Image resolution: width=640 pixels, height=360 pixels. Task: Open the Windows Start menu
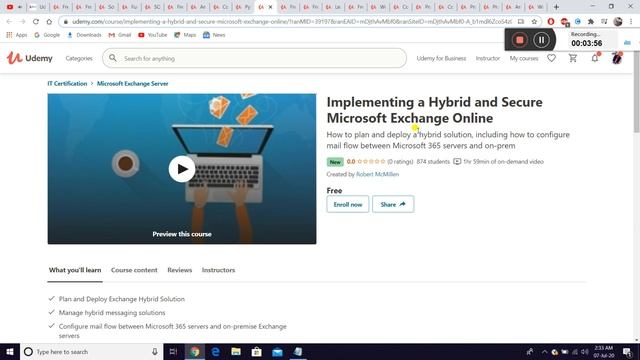[10, 351]
